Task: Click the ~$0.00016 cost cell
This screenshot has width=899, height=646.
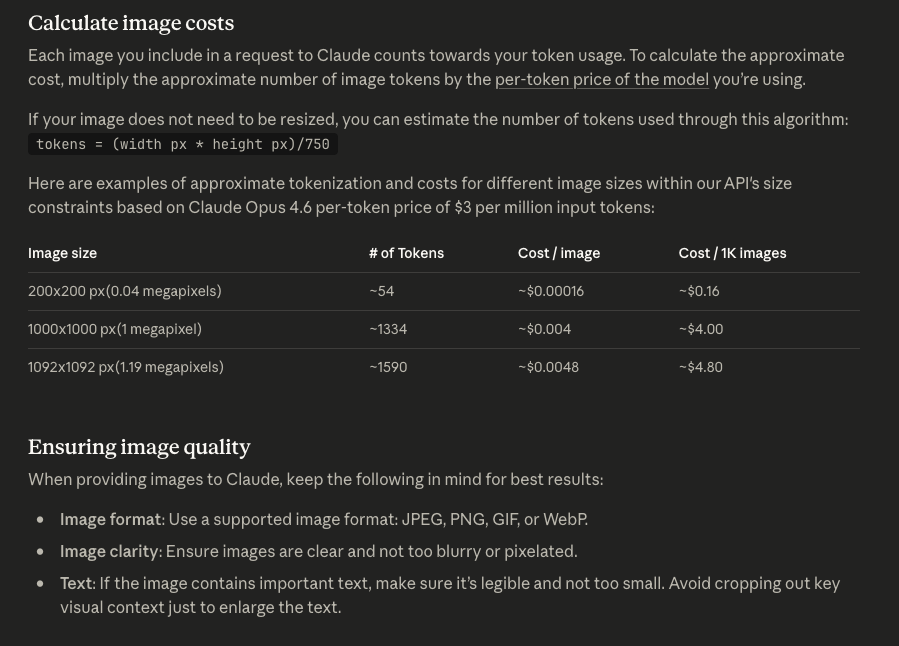Action: point(551,291)
